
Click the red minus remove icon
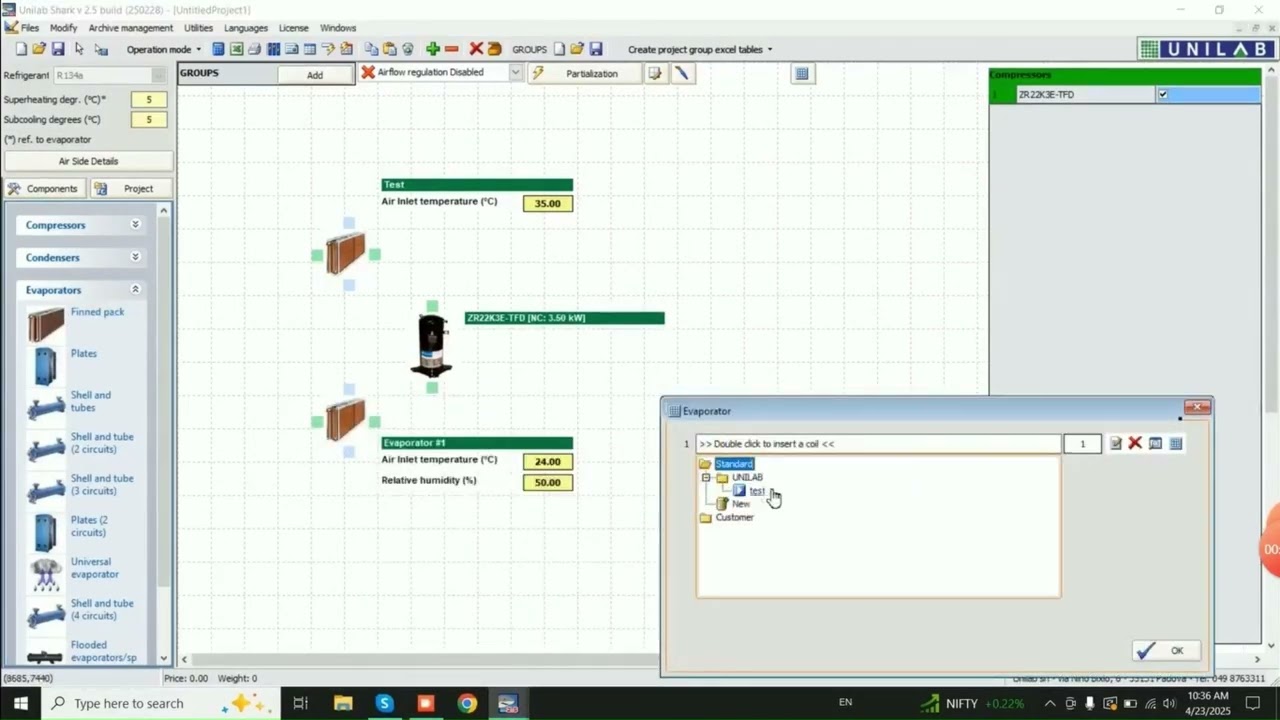[452, 49]
